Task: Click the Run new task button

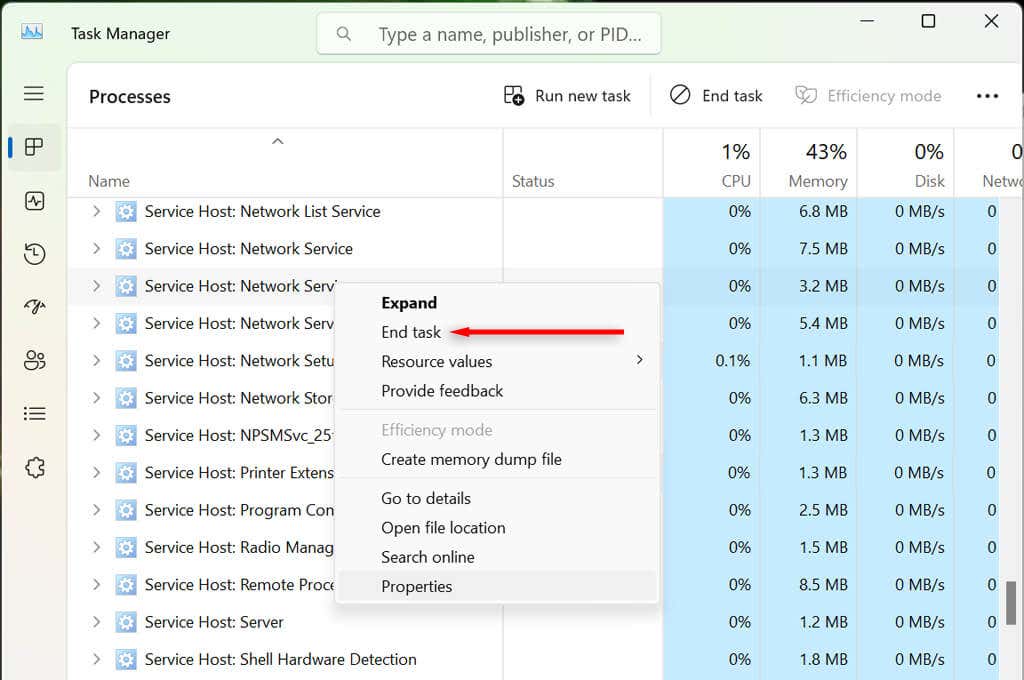Action: pos(567,95)
